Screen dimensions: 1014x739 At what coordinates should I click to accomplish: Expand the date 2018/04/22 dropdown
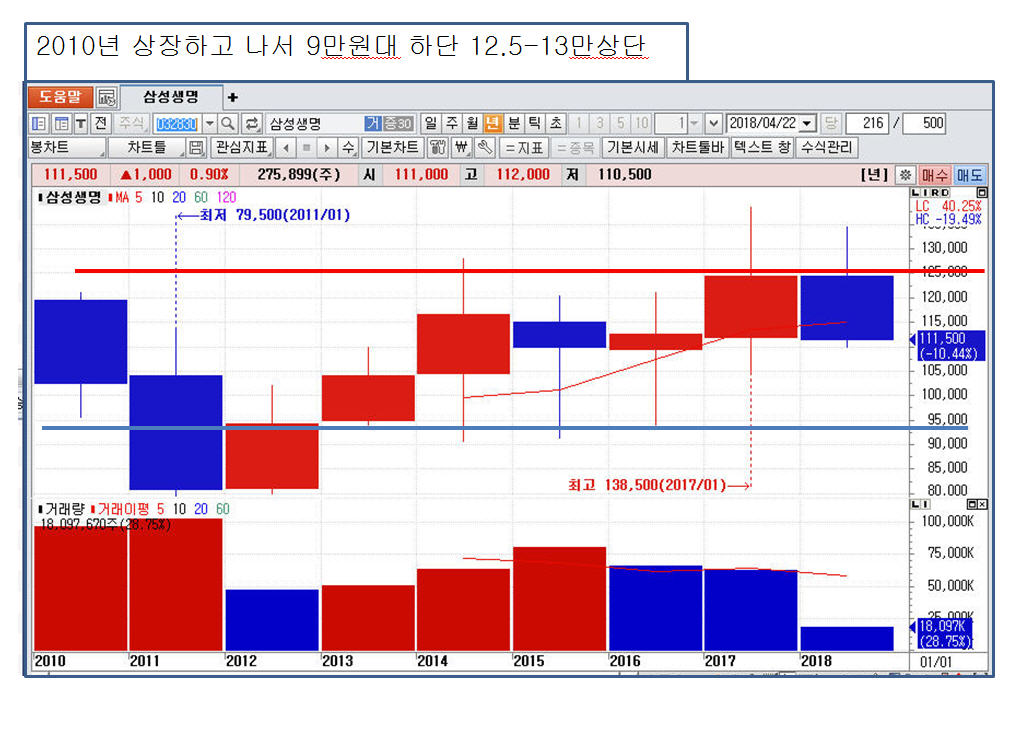click(x=808, y=123)
